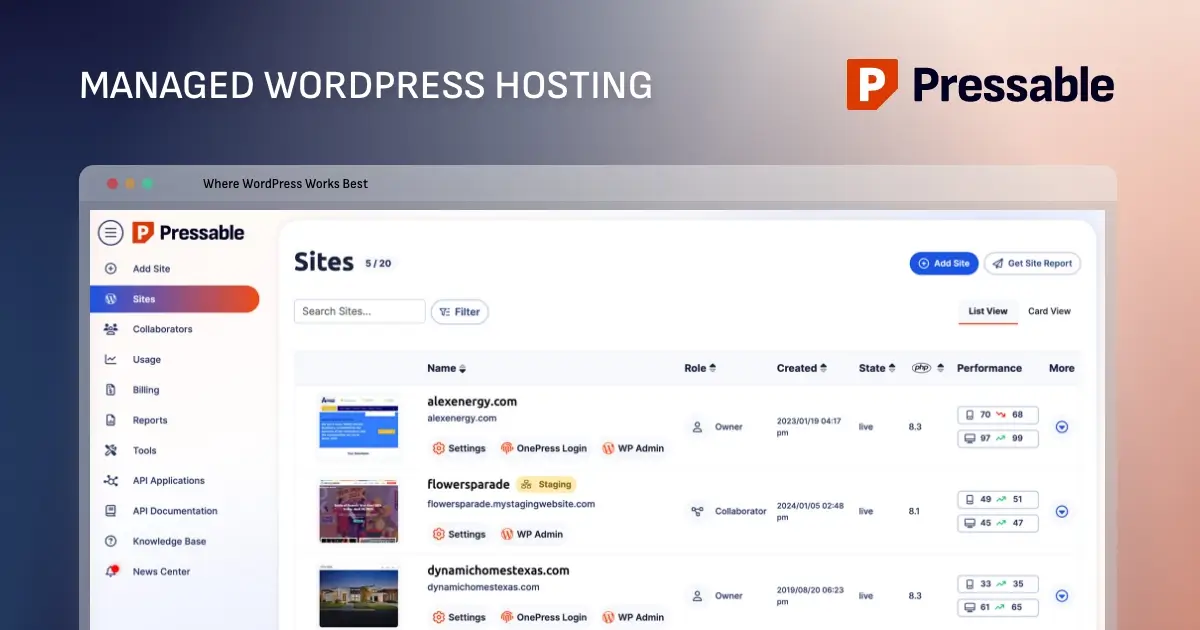
Task: Switch to Card View
Action: [x=1049, y=311]
